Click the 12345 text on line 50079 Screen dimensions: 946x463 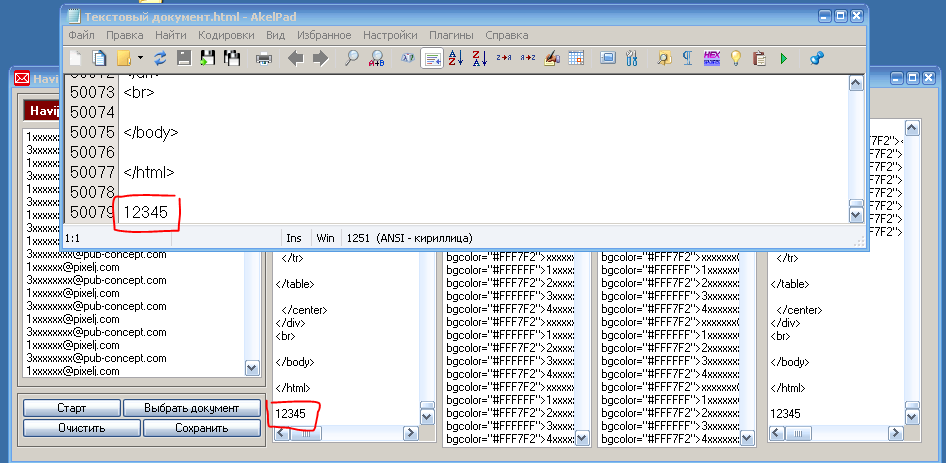pyautogui.click(x=144, y=211)
